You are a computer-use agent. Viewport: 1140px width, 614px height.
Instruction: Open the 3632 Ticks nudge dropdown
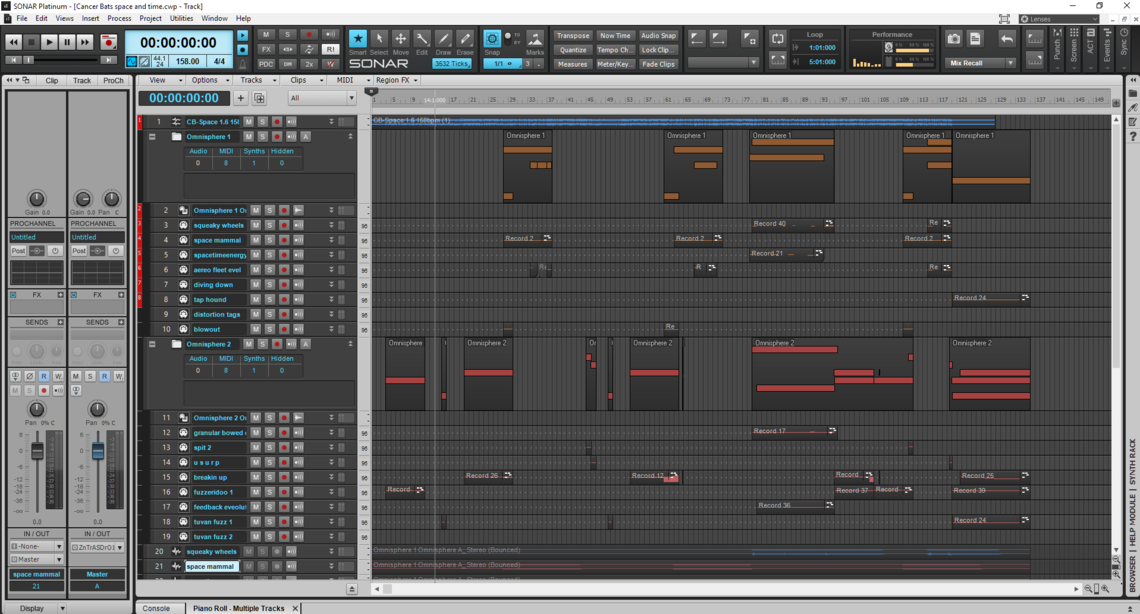(451, 64)
